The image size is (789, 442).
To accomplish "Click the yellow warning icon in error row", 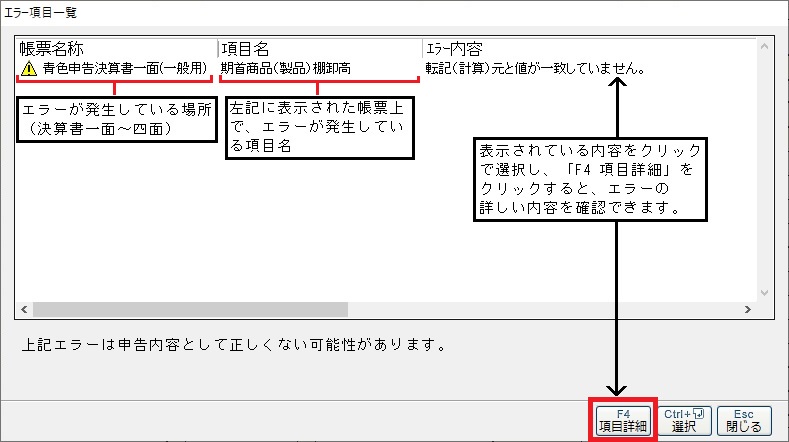I will coord(28,69).
